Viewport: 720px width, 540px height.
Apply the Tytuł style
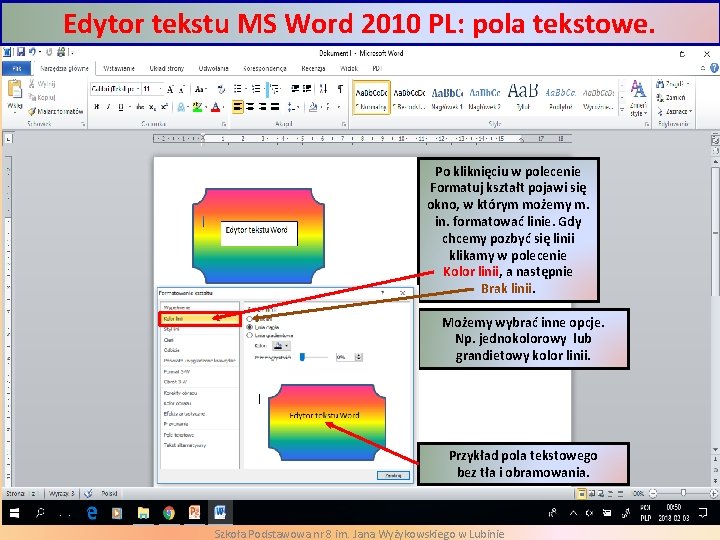[x=523, y=97]
